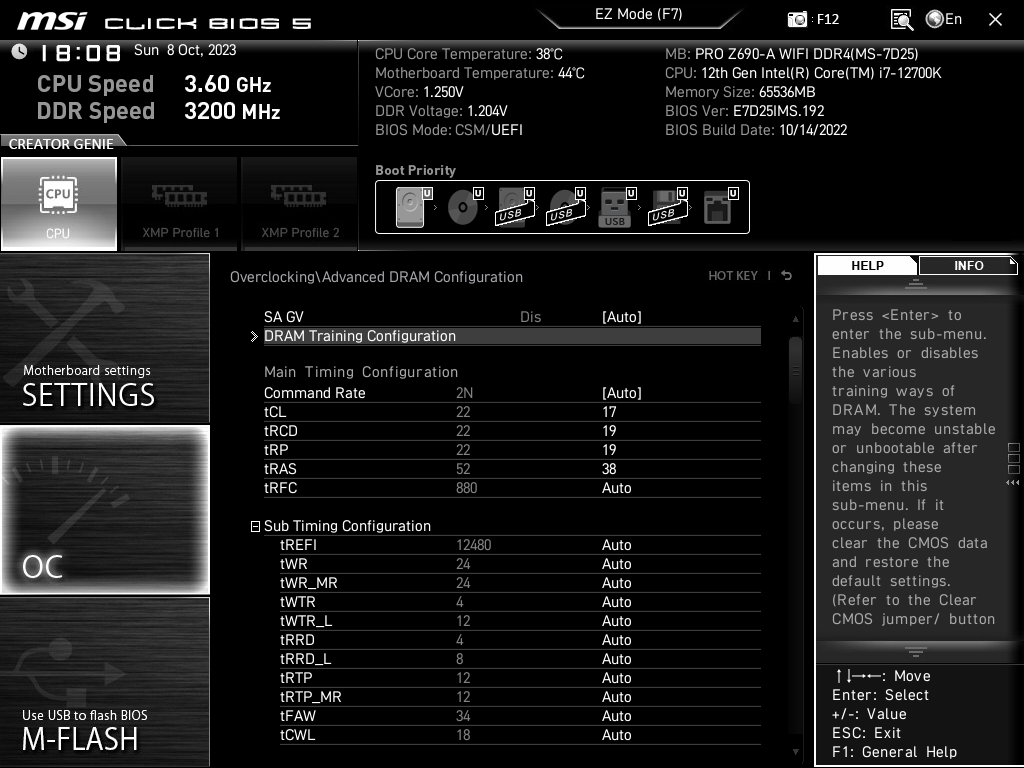Edit the tRAS value 38
The image size is (1024, 768).
pyautogui.click(x=609, y=469)
